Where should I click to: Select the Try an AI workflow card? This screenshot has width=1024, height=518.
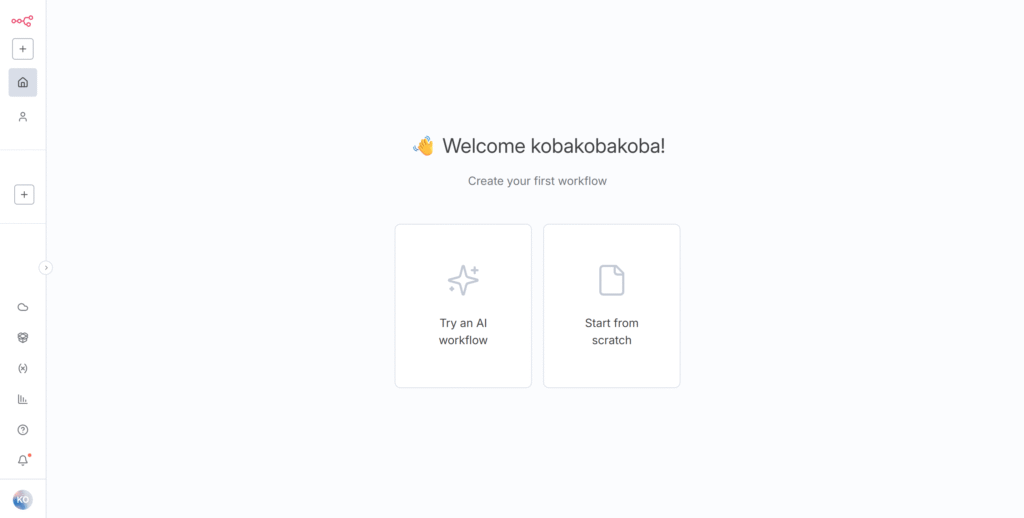pyautogui.click(x=463, y=306)
